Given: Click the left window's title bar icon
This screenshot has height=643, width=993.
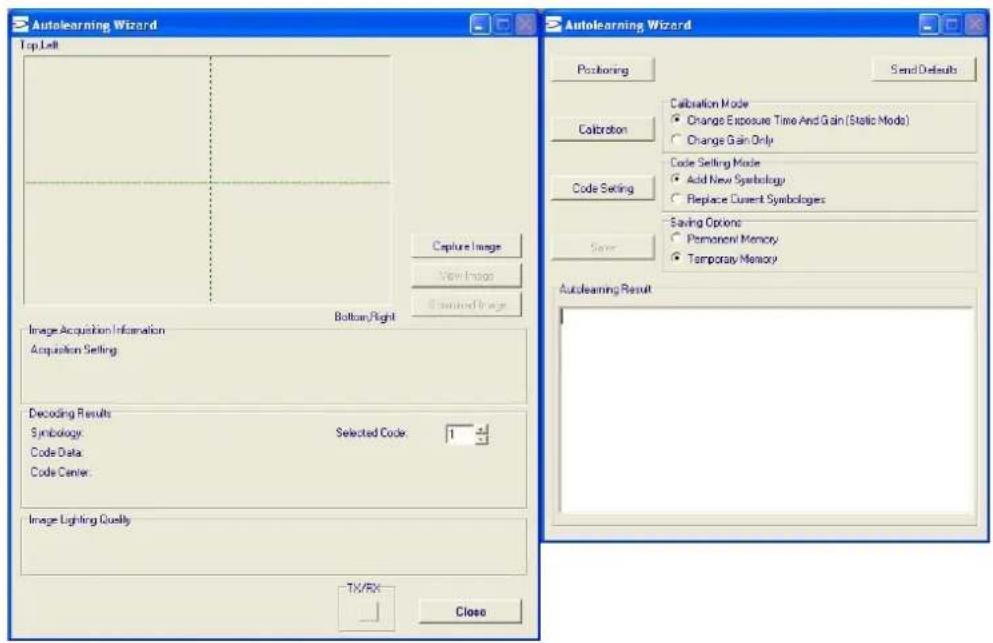Looking at the screenshot, I should (x=21, y=25).
